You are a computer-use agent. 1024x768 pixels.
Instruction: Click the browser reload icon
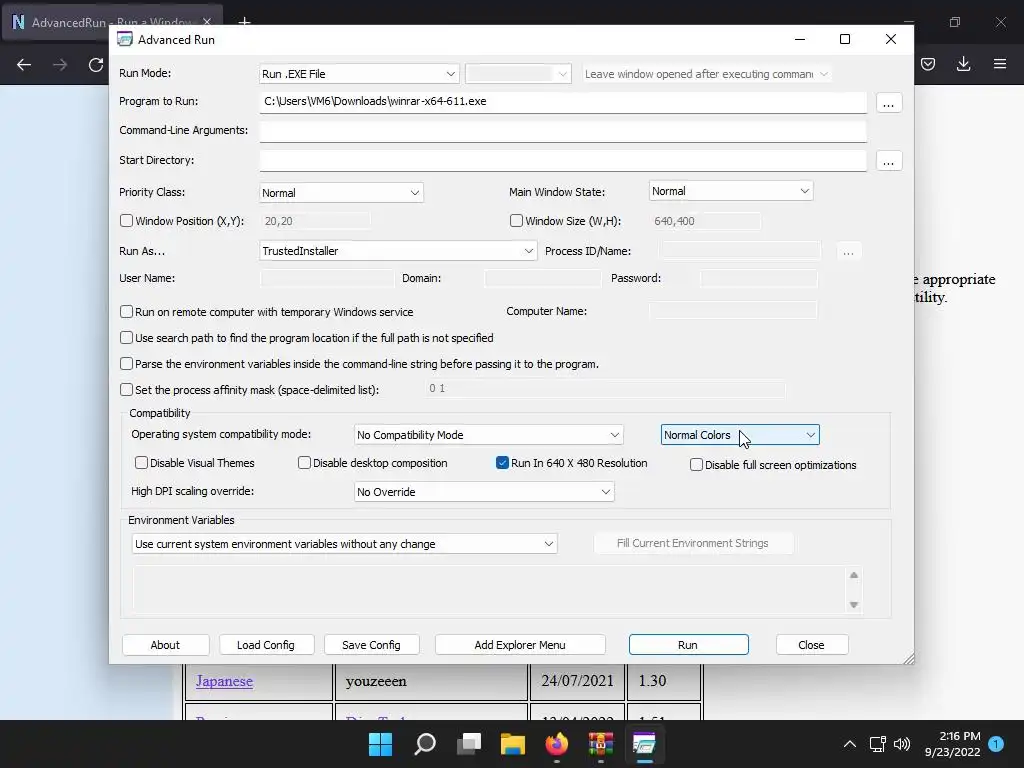pos(96,65)
